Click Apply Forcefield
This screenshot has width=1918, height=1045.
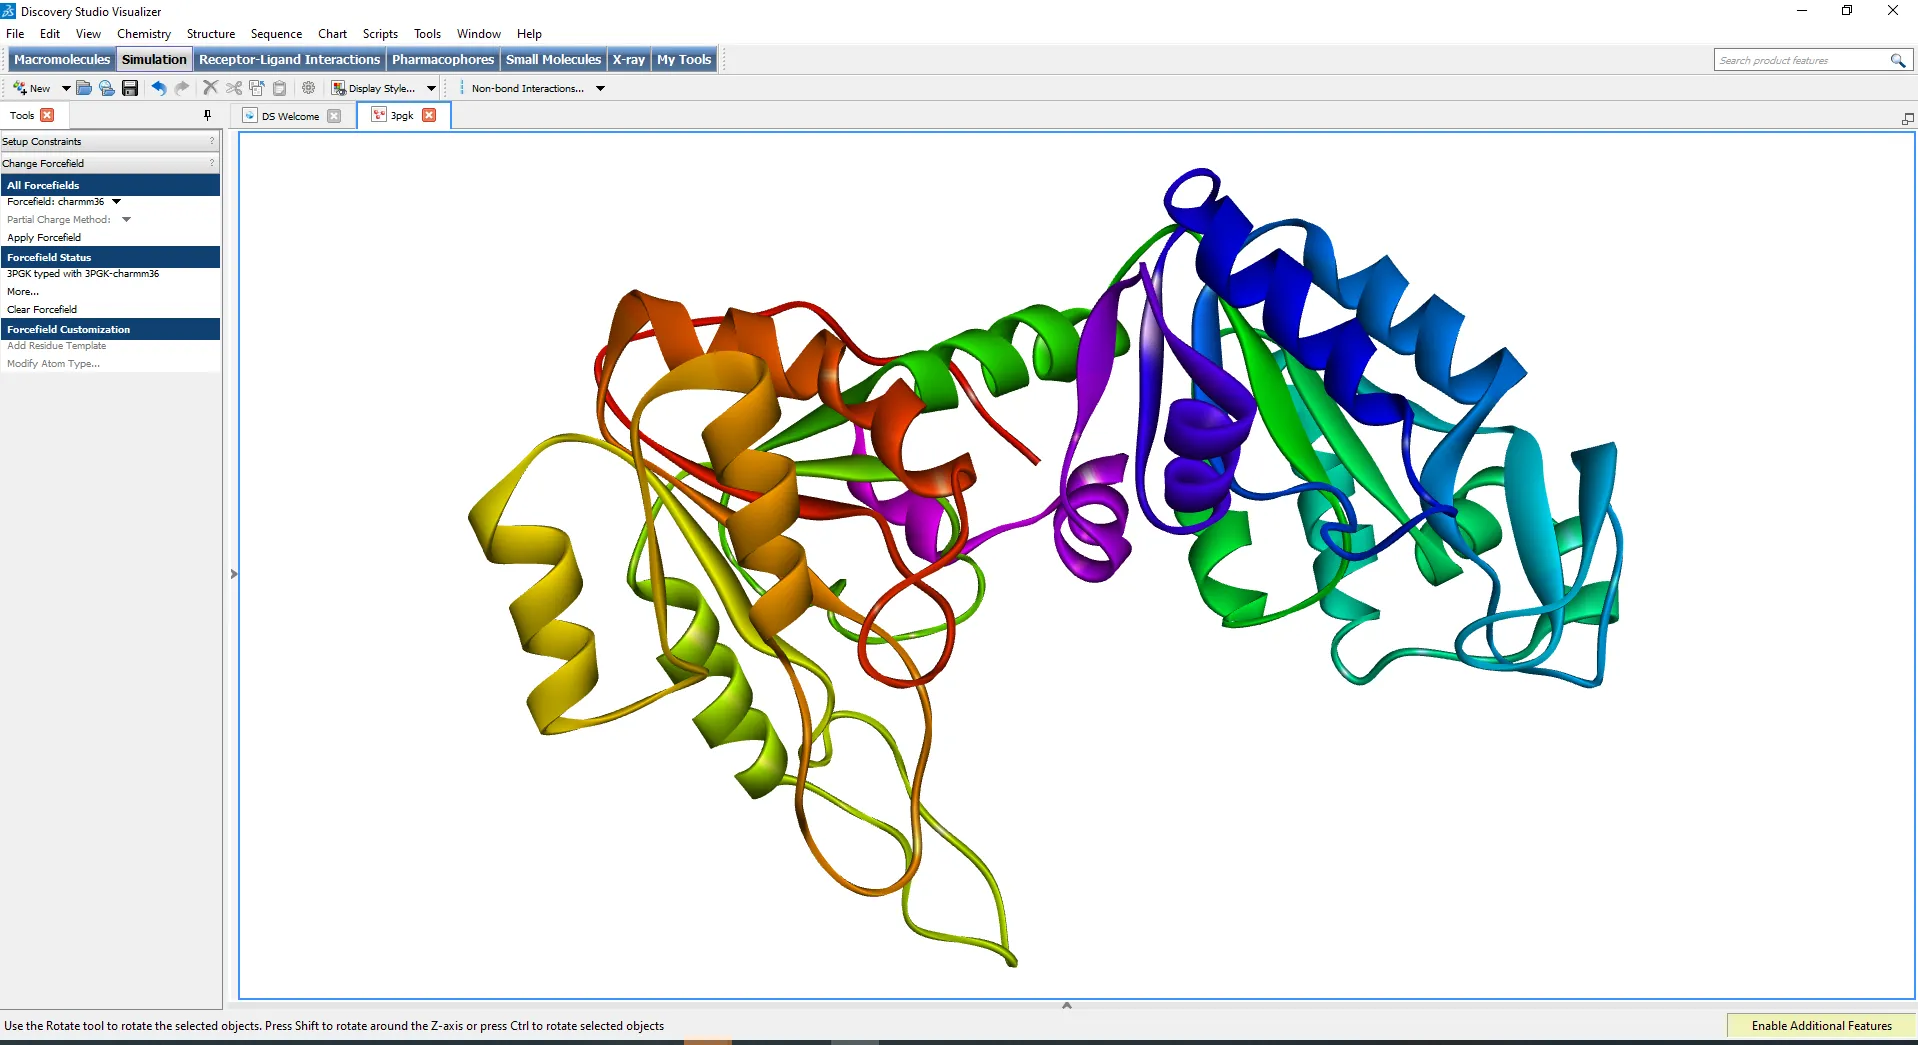pos(44,238)
